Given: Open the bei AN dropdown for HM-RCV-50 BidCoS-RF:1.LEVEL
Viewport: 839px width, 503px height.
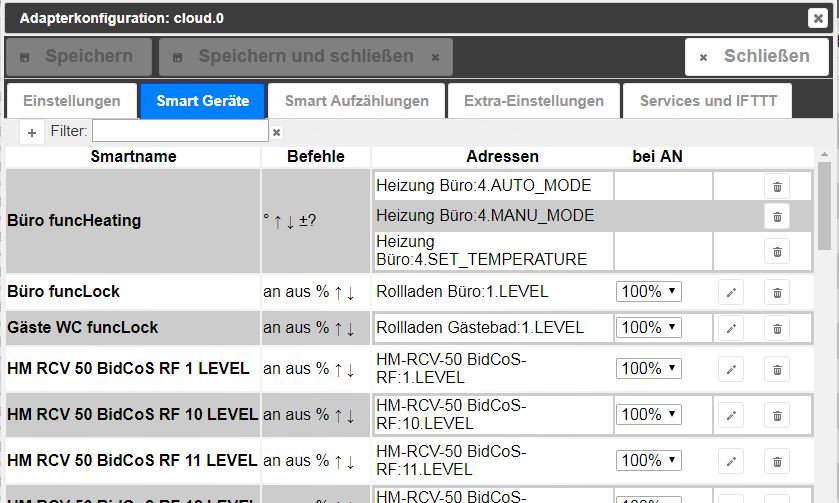Looking at the screenshot, I should [649, 369].
